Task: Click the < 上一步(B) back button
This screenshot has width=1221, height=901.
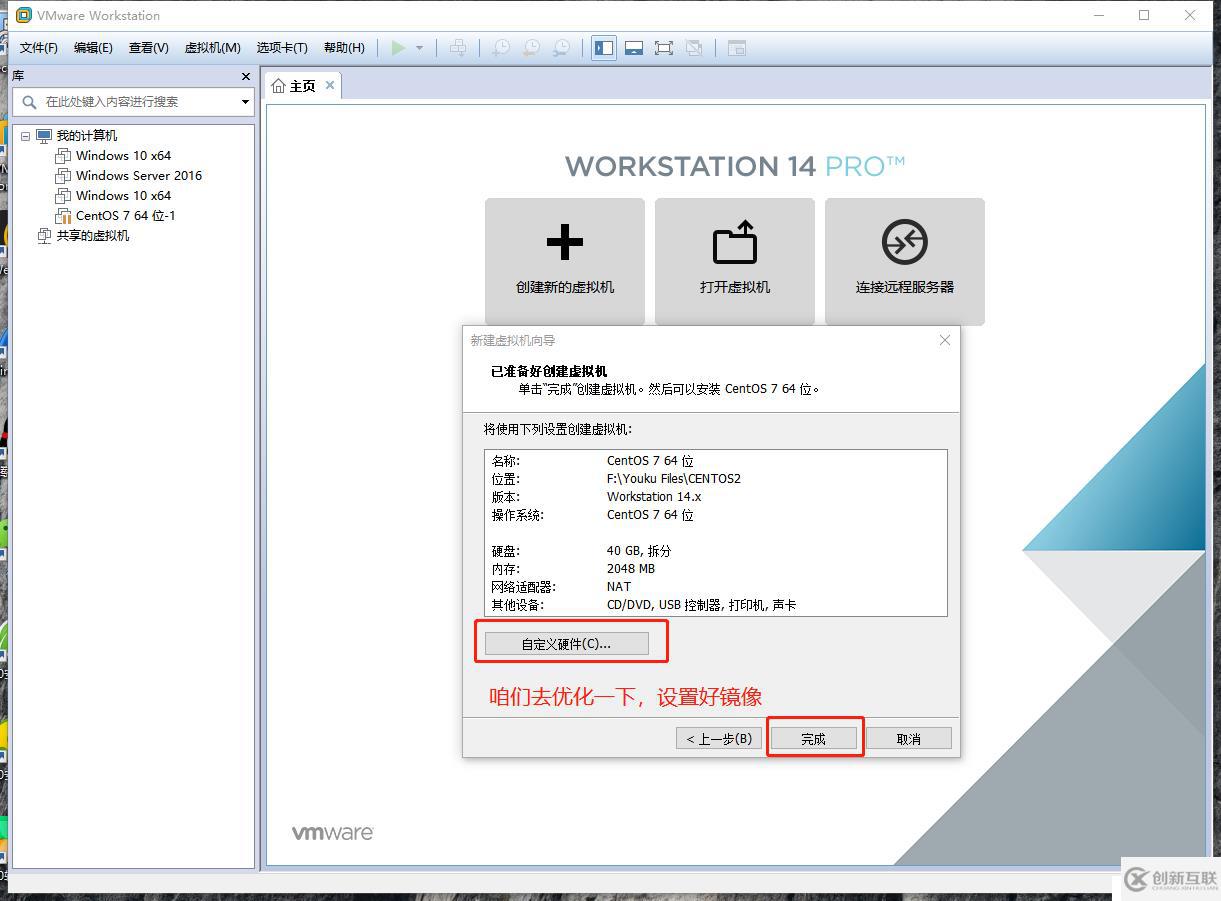Action: pyautogui.click(x=720, y=739)
